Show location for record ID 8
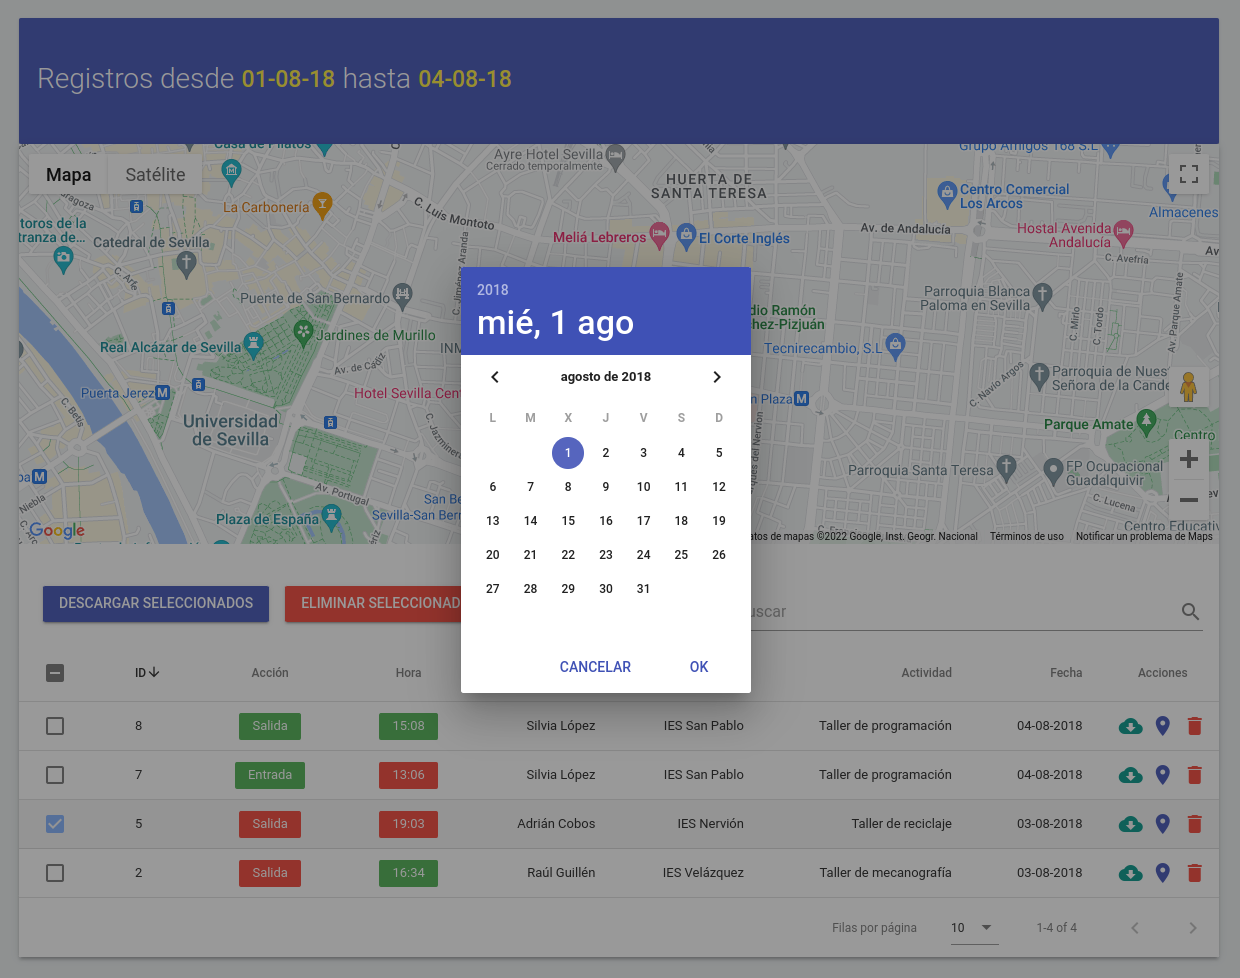 click(x=1162, y=726)
